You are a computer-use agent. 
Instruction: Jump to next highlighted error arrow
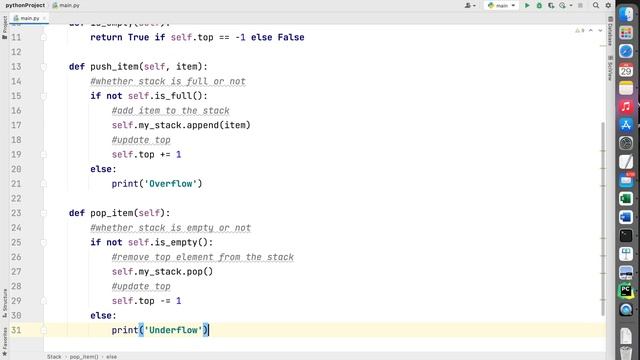pos(600,31)
